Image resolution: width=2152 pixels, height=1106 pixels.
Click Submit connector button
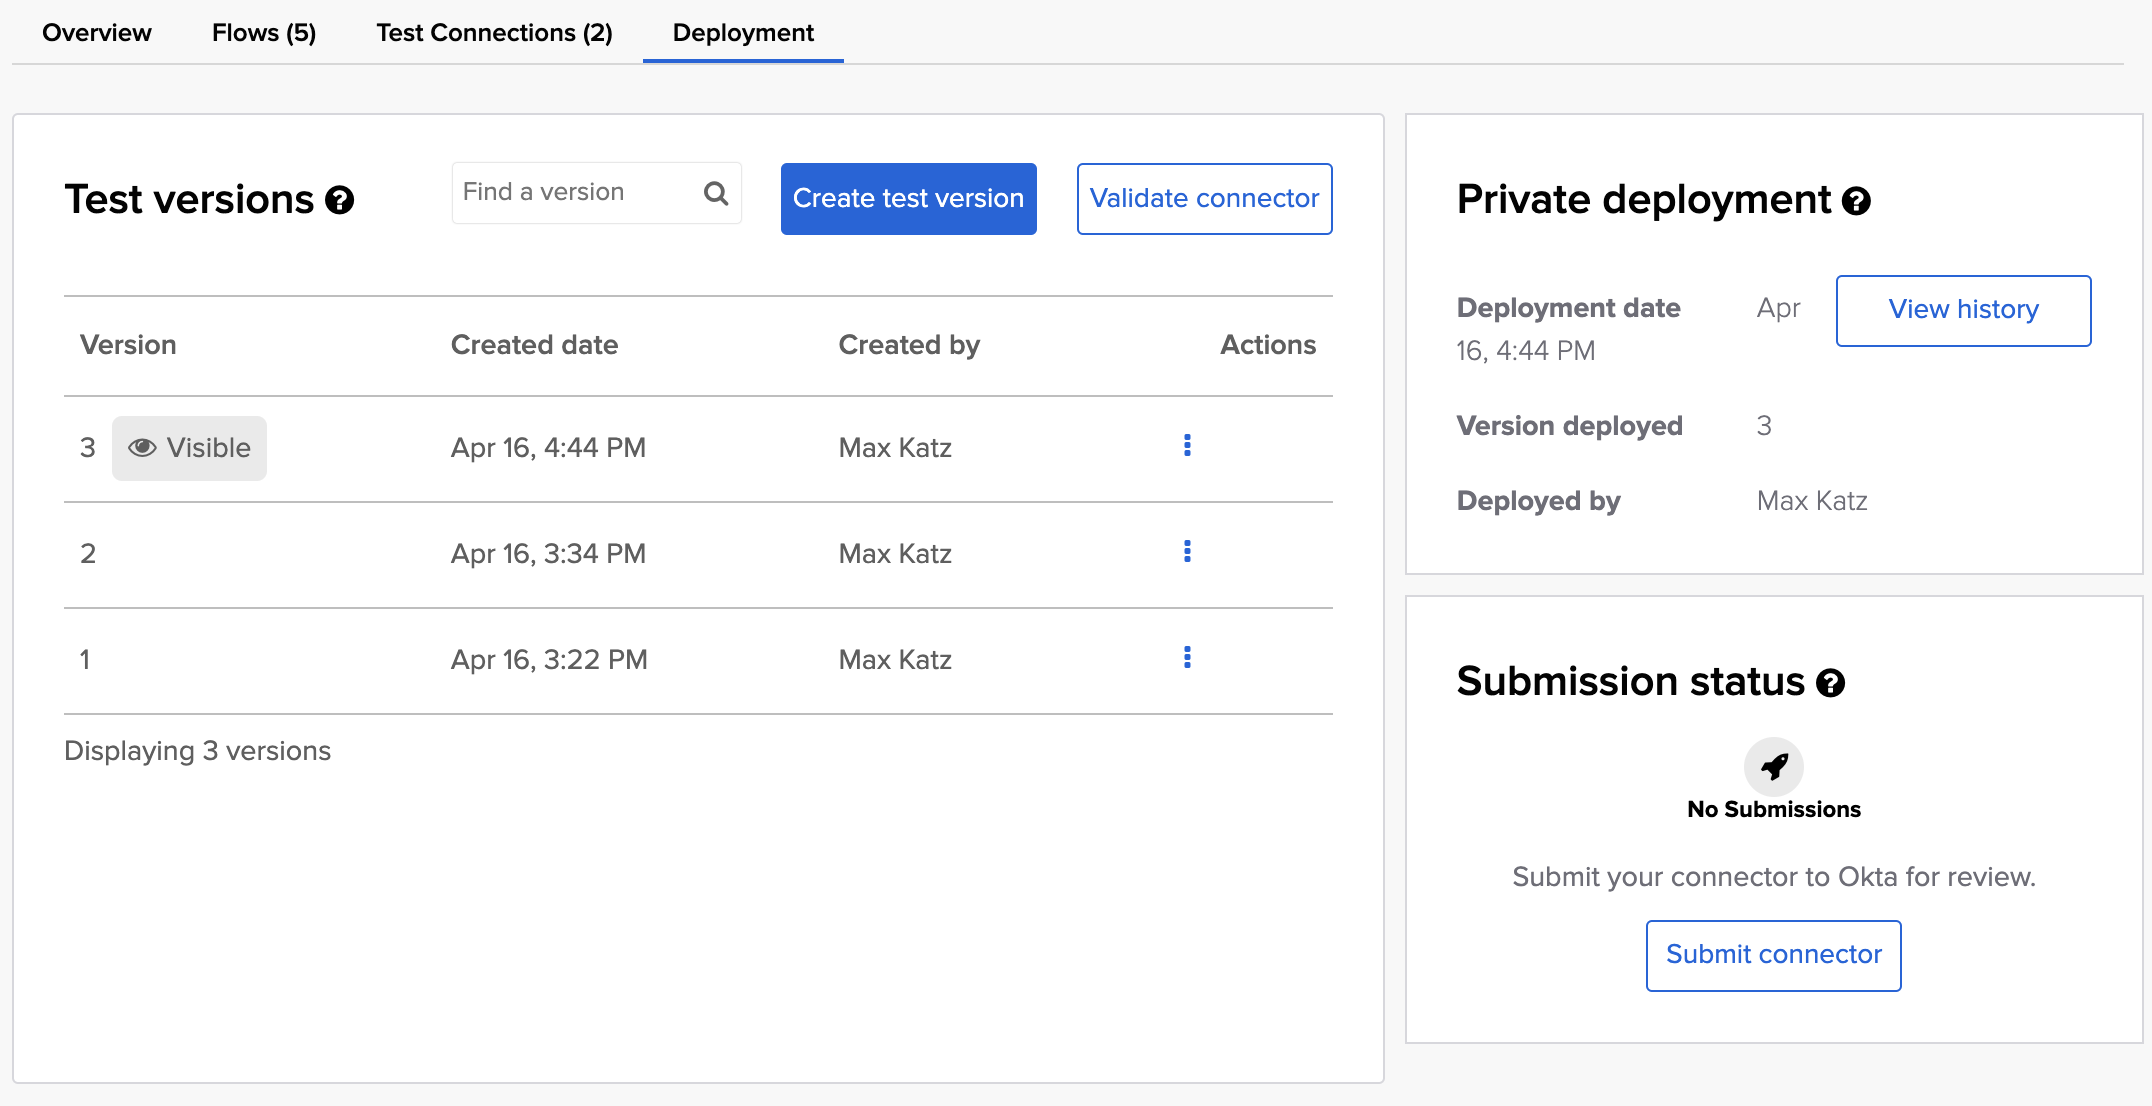[1773, 955]
